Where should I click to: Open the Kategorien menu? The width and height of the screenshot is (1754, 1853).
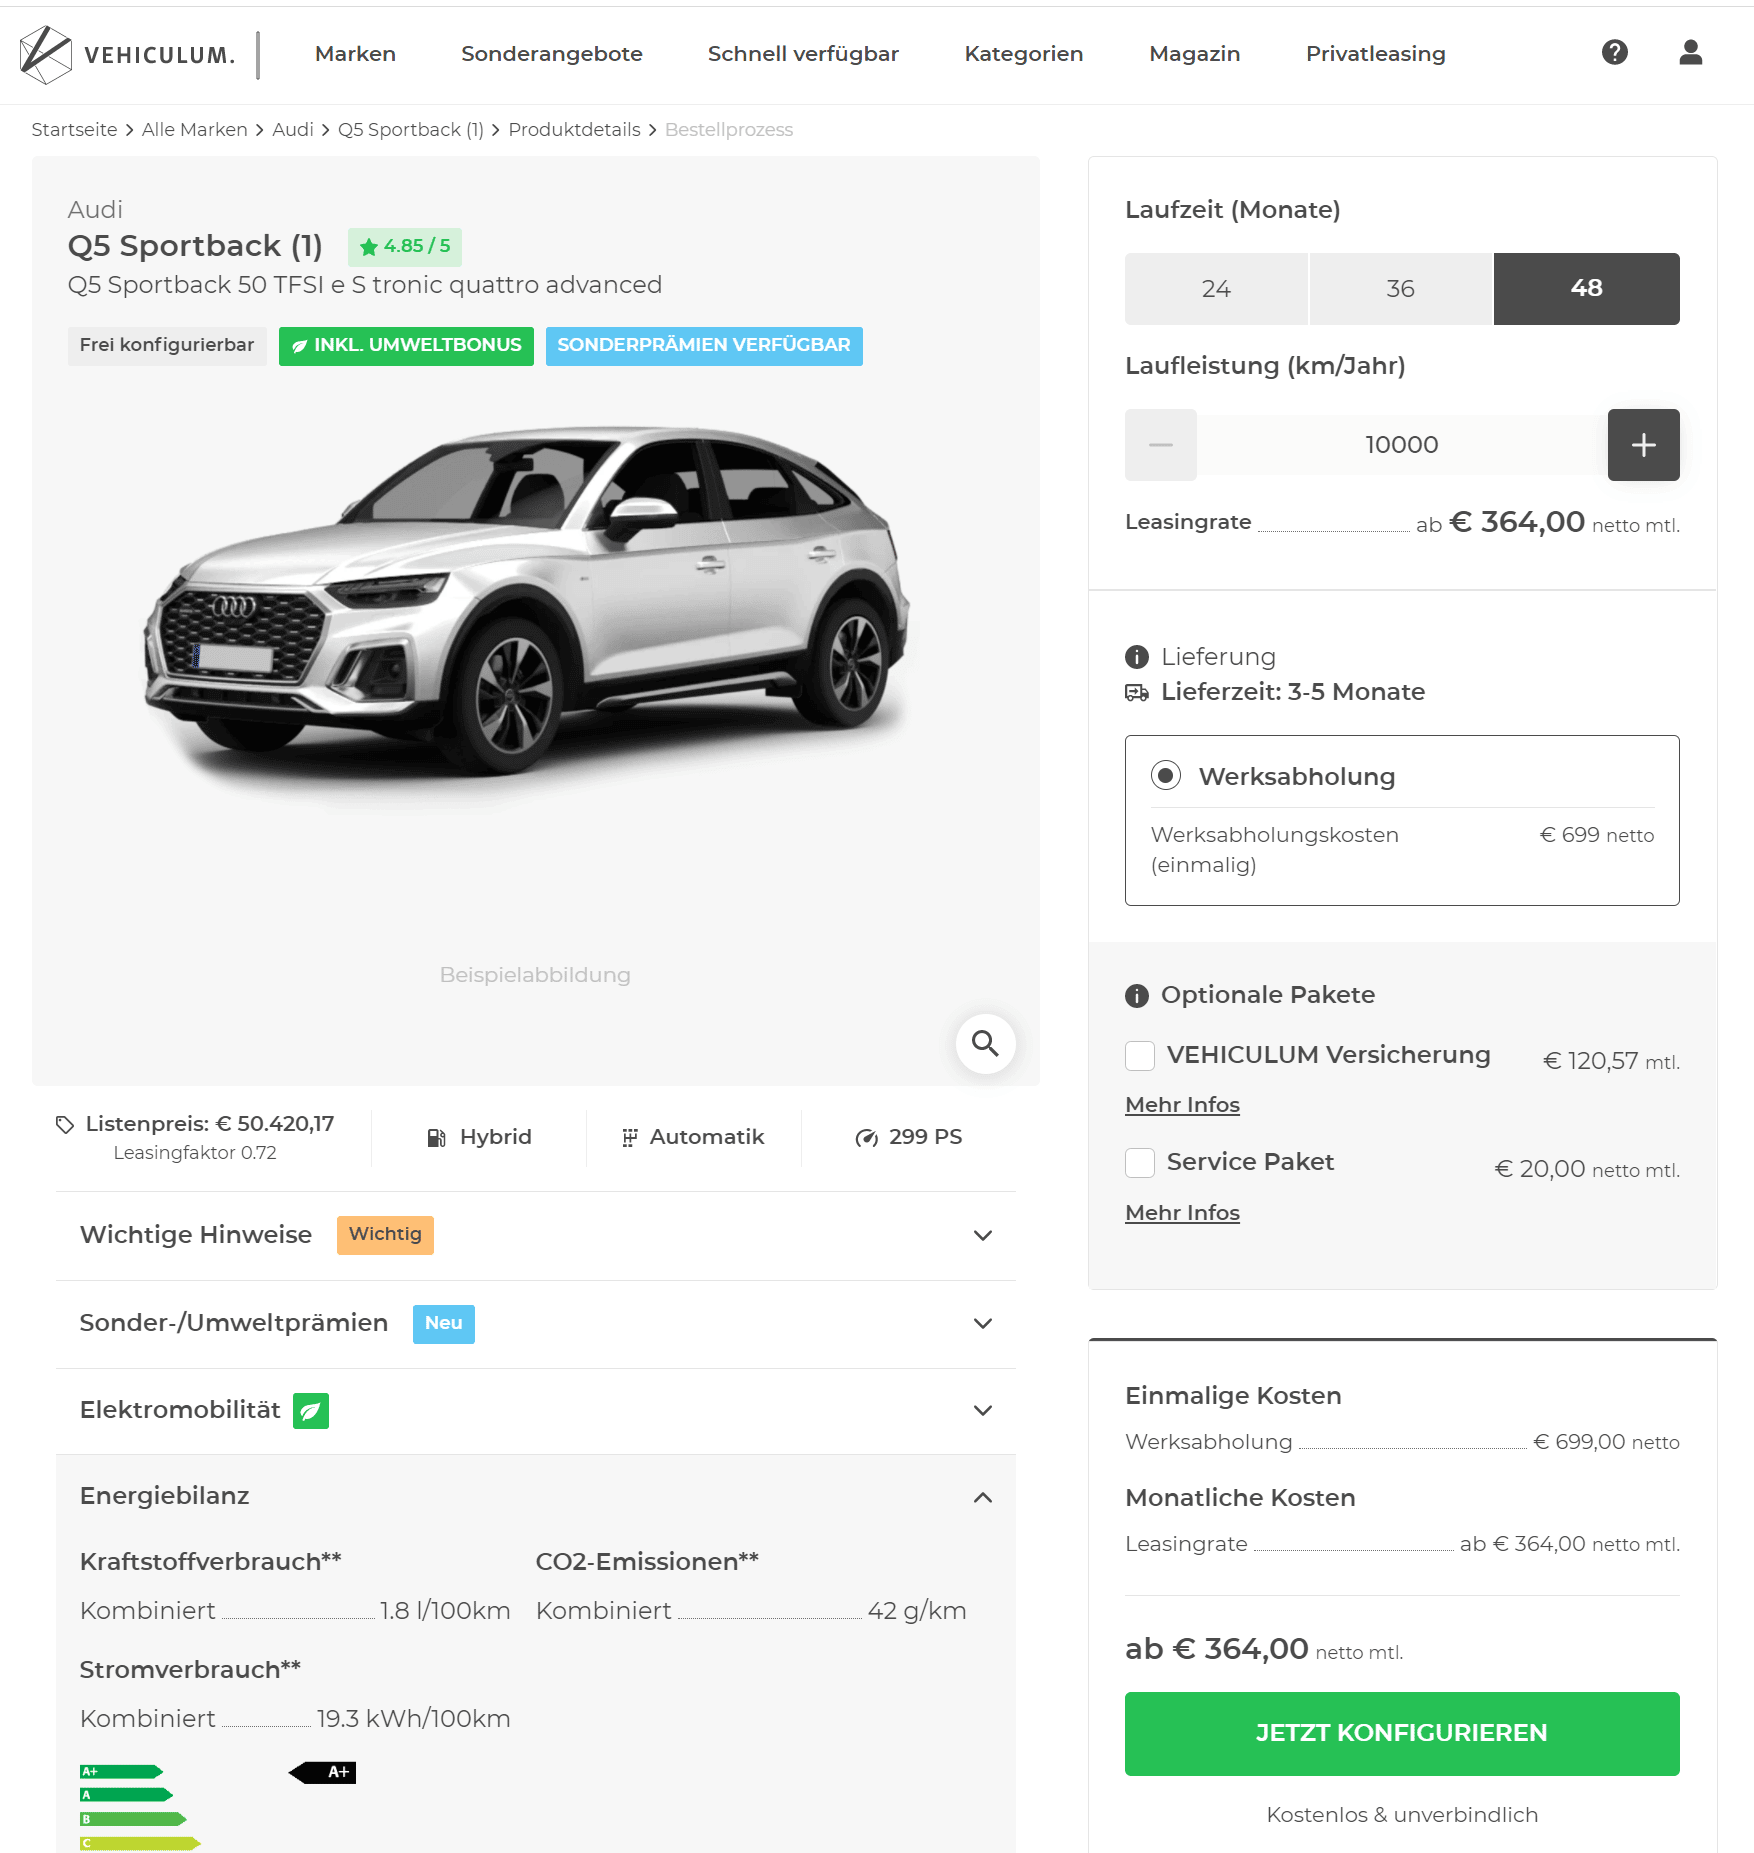click(1023, 54)
